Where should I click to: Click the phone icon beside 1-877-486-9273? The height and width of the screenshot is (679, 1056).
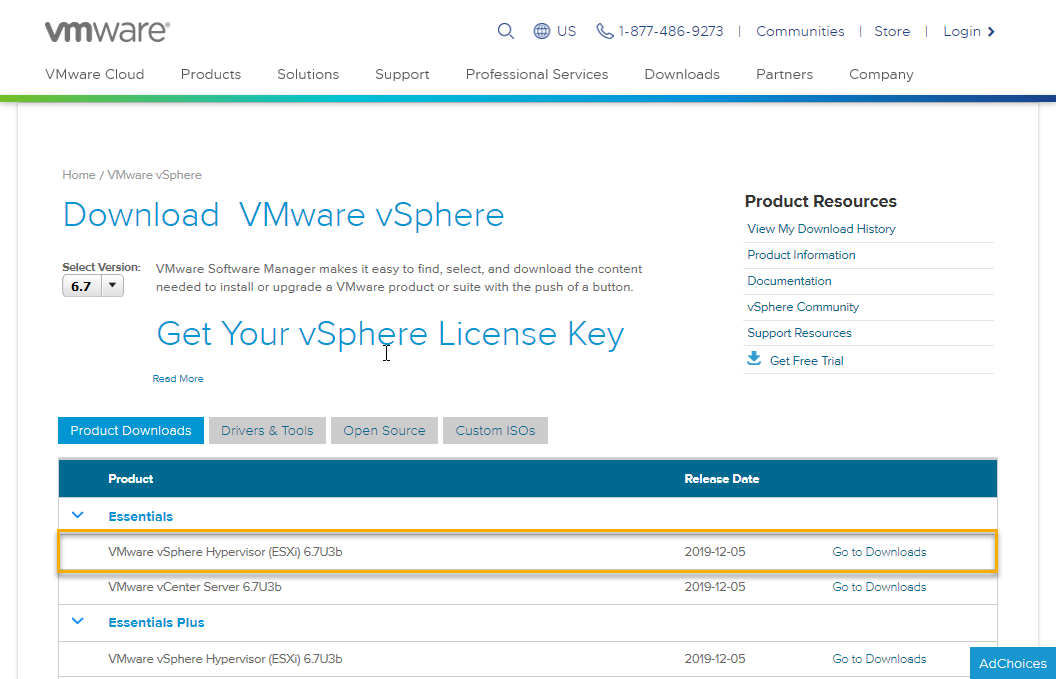pyautogui.click(x=605, y=31)
